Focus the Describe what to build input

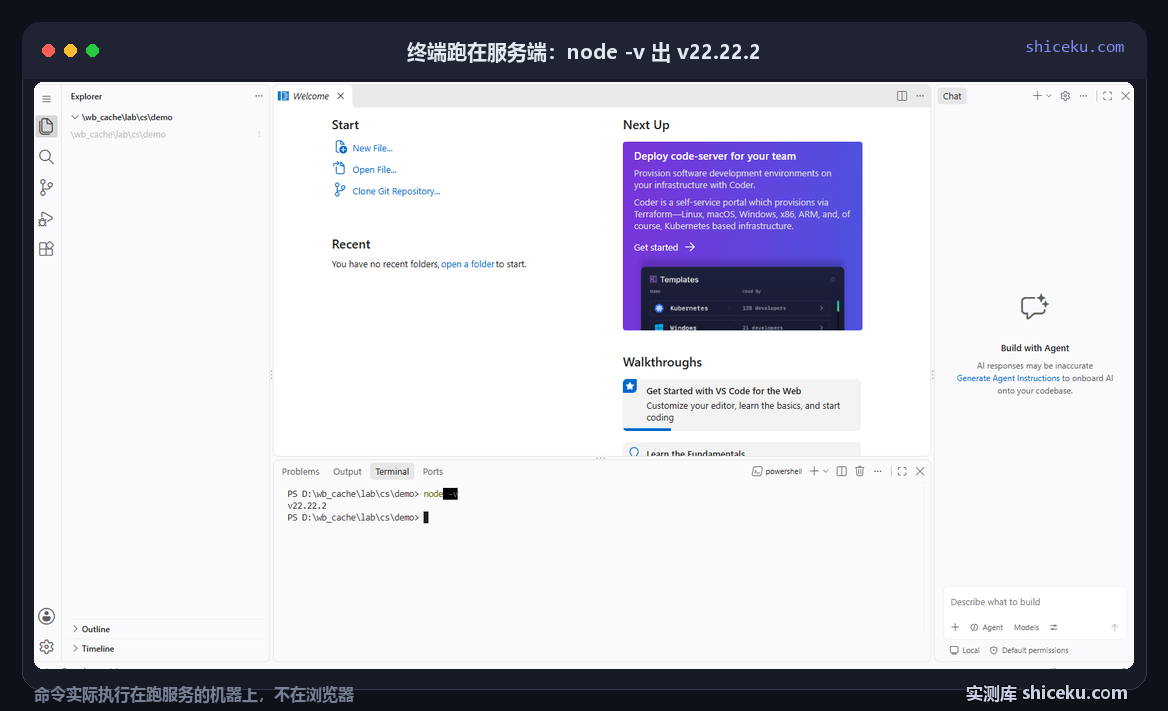coord(1035,602)
